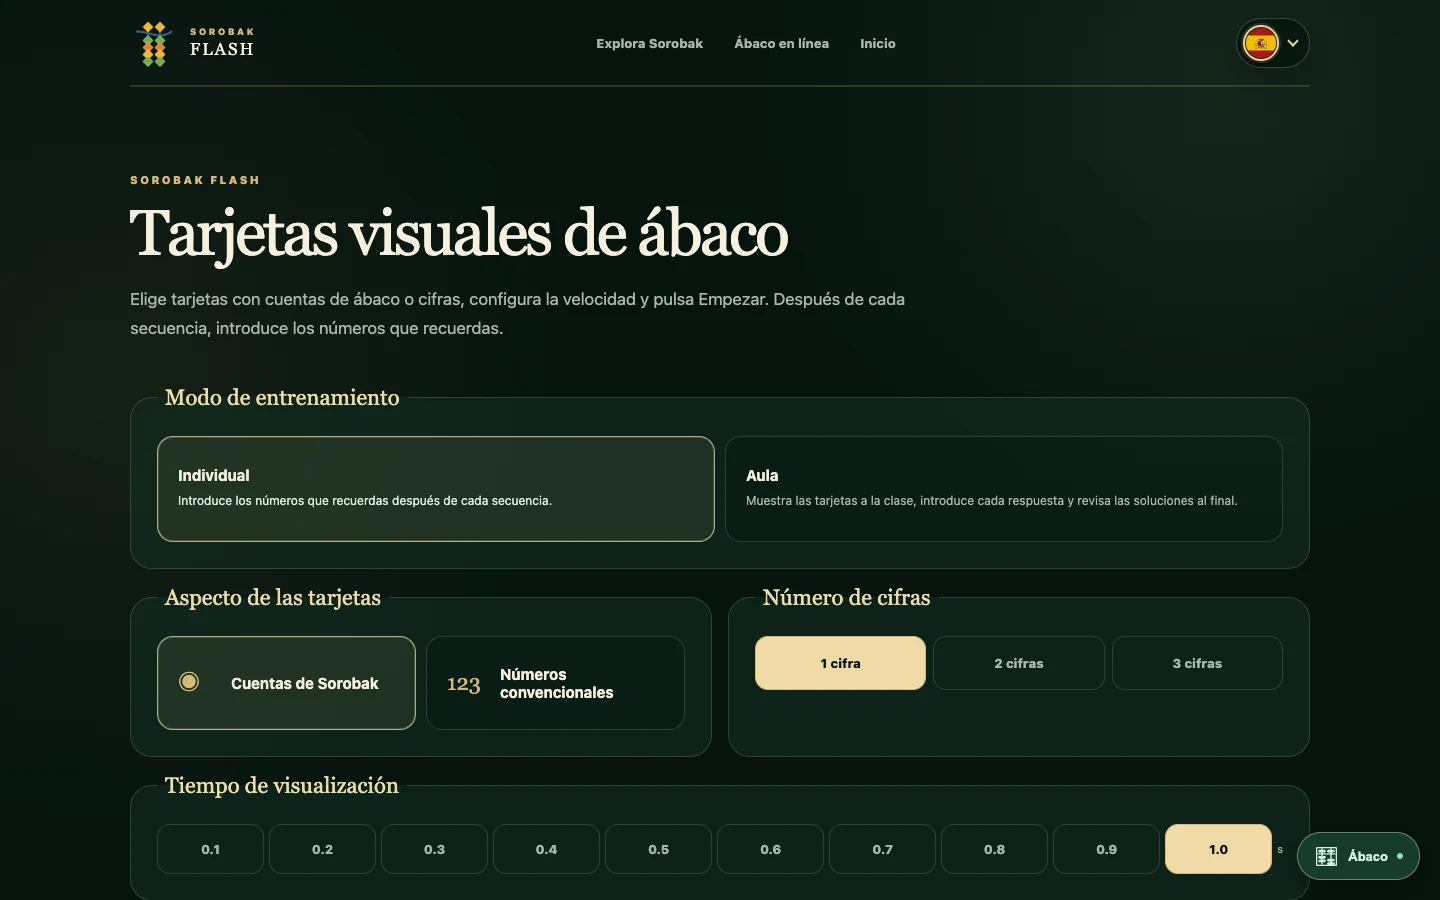
Task: Choose Cuentas de Sorobak card style
Action: (286, 683)
